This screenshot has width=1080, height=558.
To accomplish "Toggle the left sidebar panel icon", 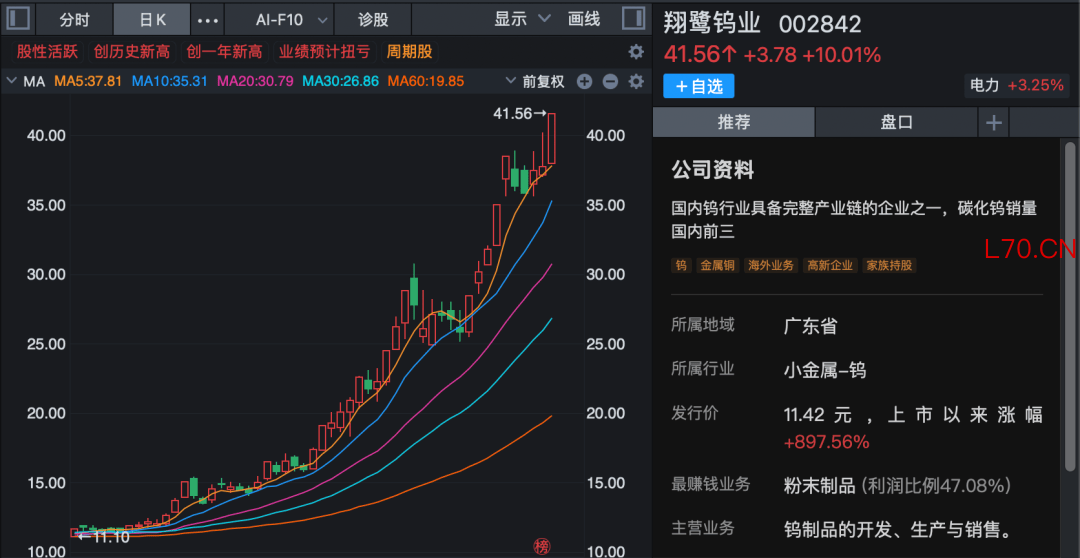I will point(19,19).
